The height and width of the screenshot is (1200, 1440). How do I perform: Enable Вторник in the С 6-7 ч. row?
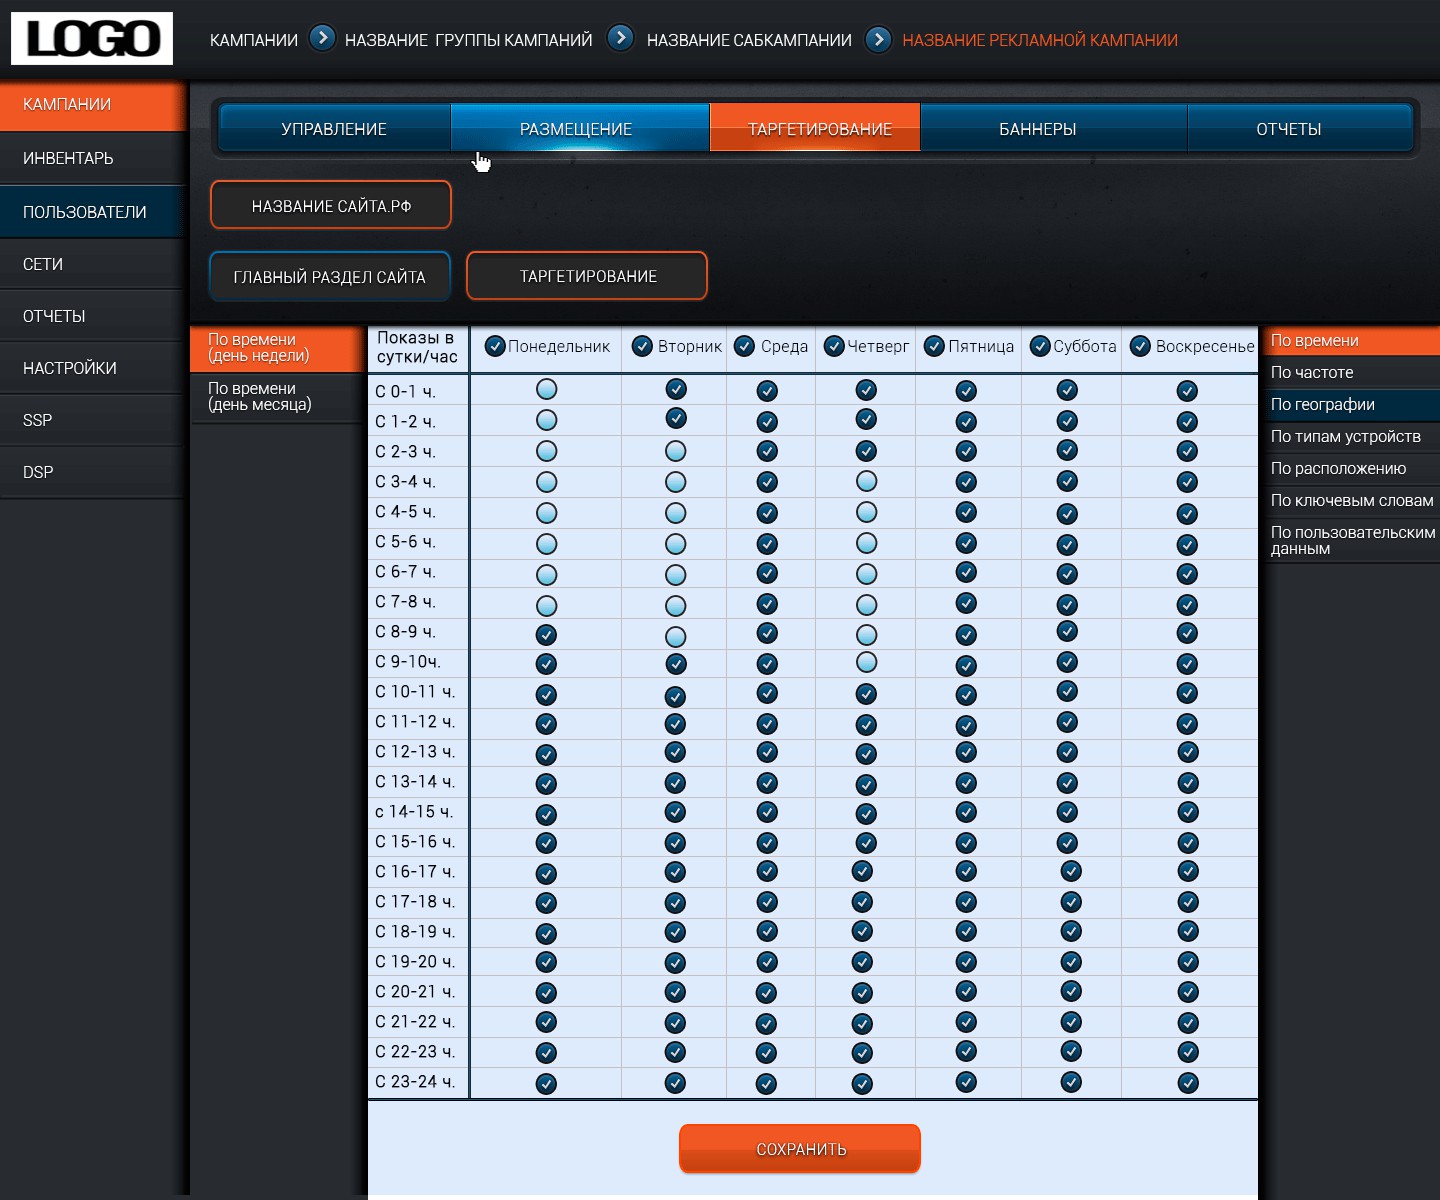tap(676, 575)
